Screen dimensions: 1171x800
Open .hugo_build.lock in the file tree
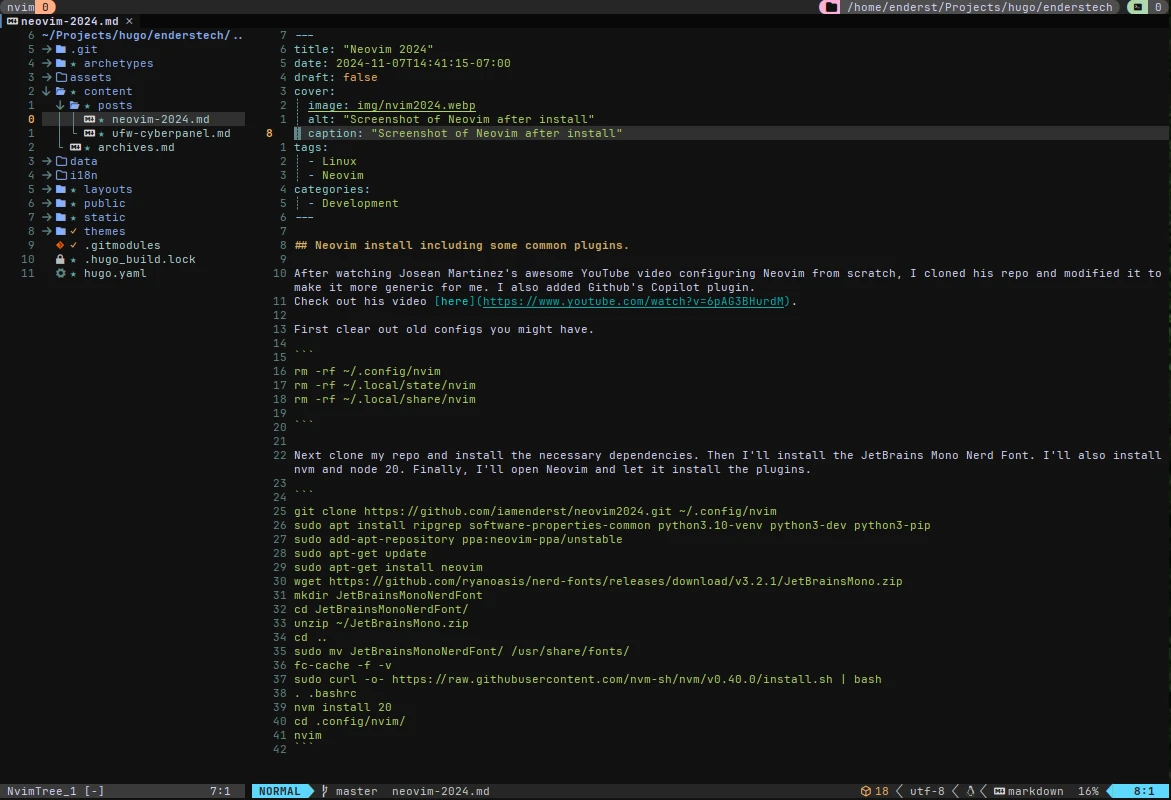tap(140, 259)
